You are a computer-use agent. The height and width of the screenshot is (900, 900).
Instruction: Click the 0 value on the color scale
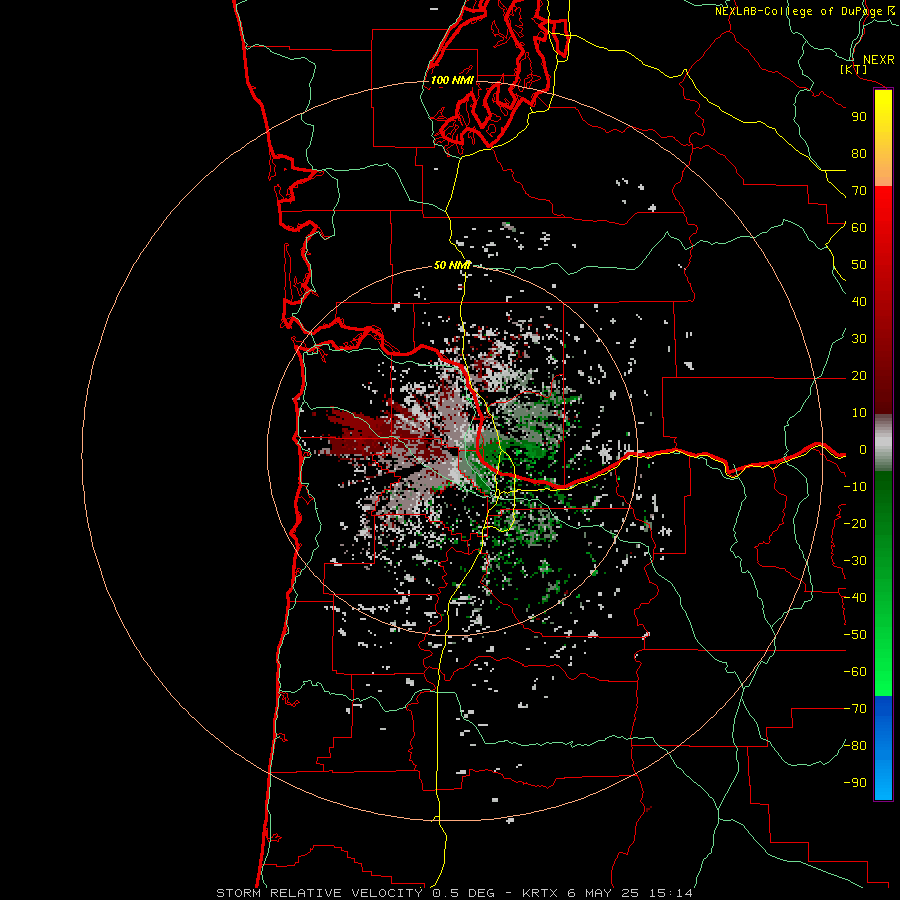click(x=862, y=450)
